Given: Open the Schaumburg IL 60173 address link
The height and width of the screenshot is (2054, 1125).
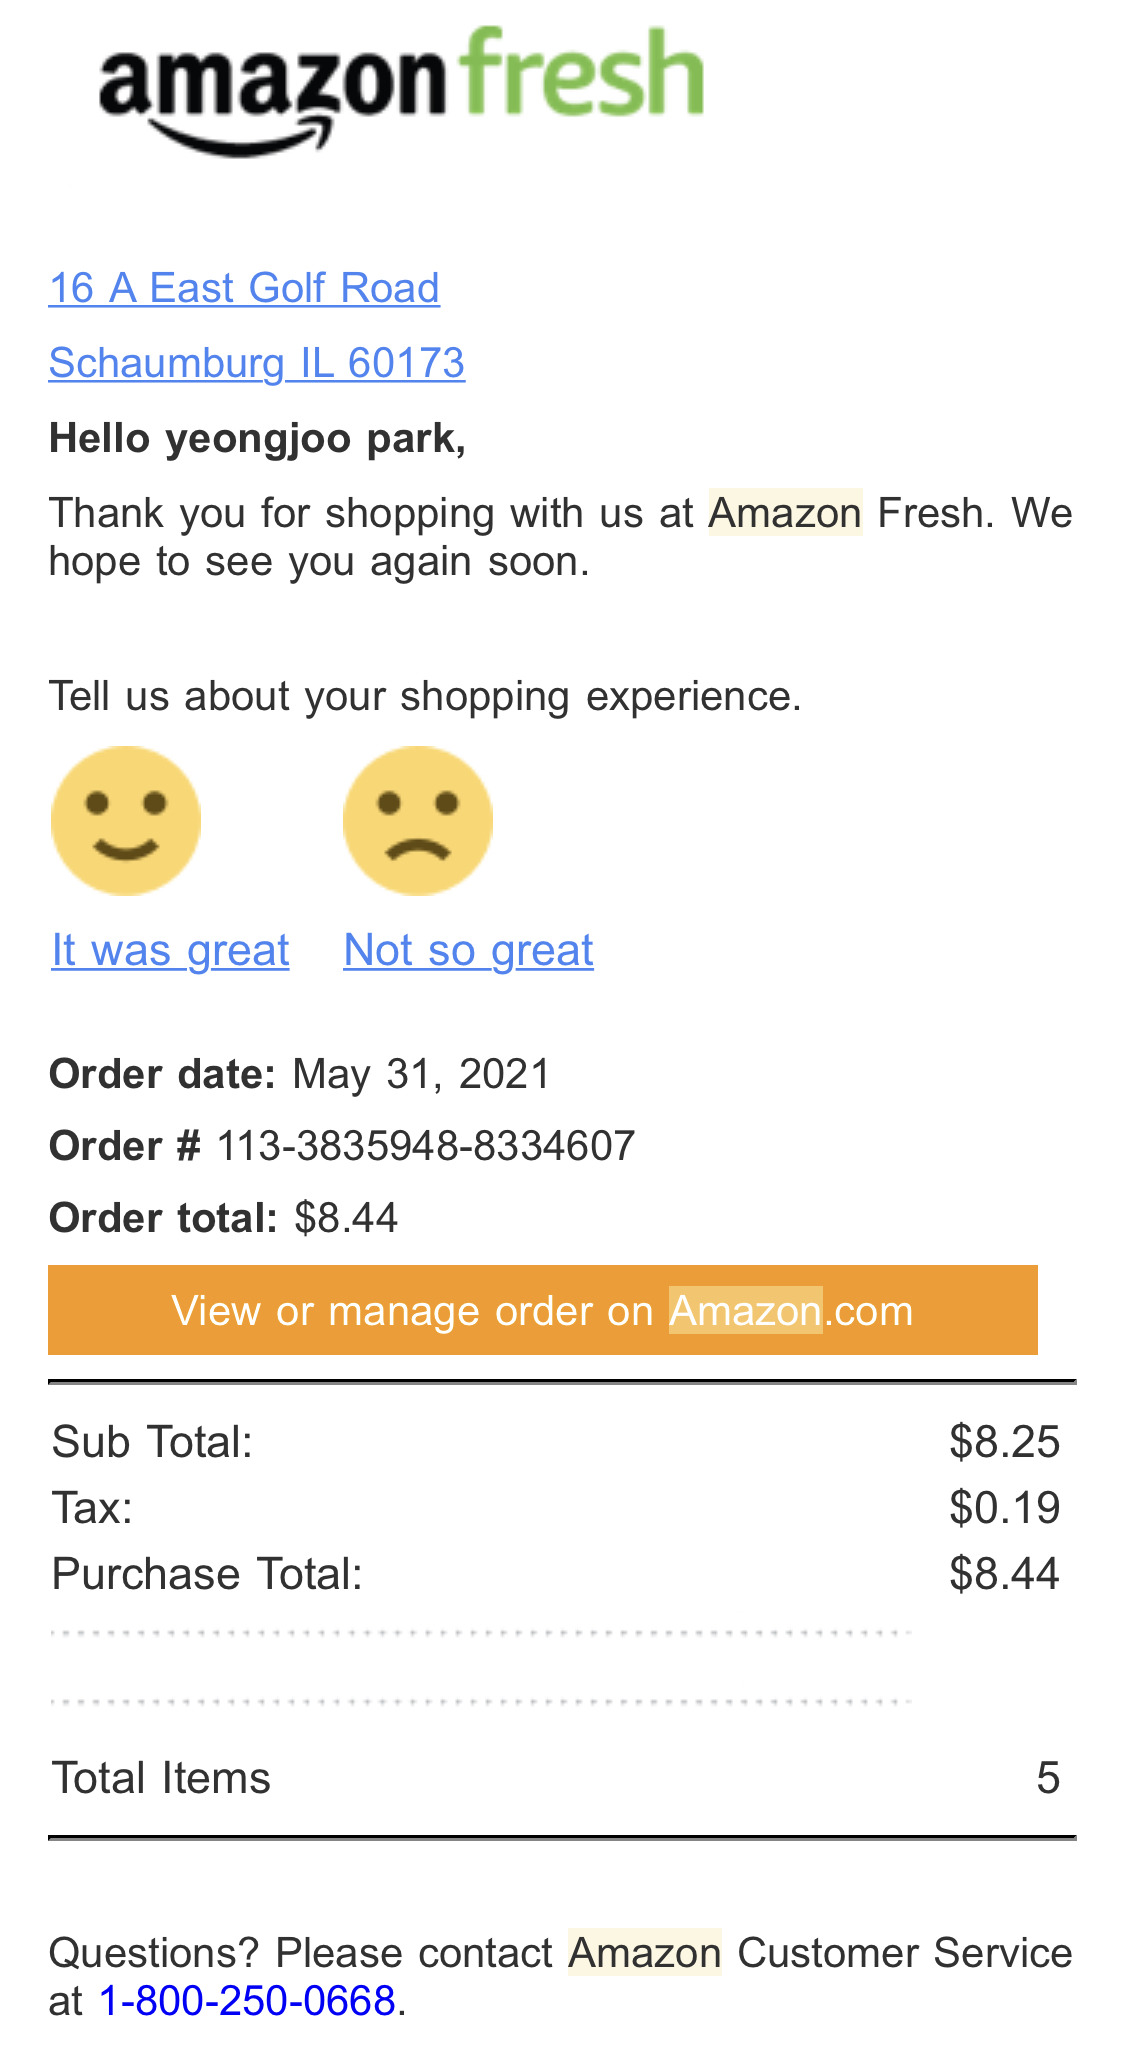Looking at the screenshot, I should [x=257, y=363].
